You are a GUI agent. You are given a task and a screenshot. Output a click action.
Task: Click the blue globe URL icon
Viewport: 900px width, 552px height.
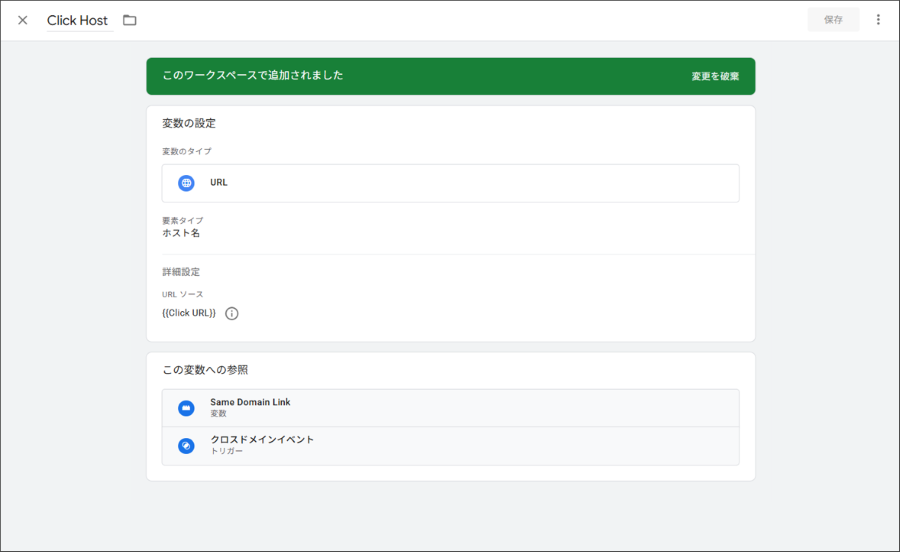tap(186, 183)
